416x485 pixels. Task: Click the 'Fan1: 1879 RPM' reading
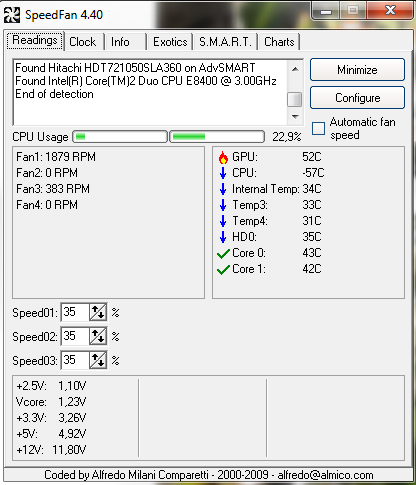(x=56, y=157)
